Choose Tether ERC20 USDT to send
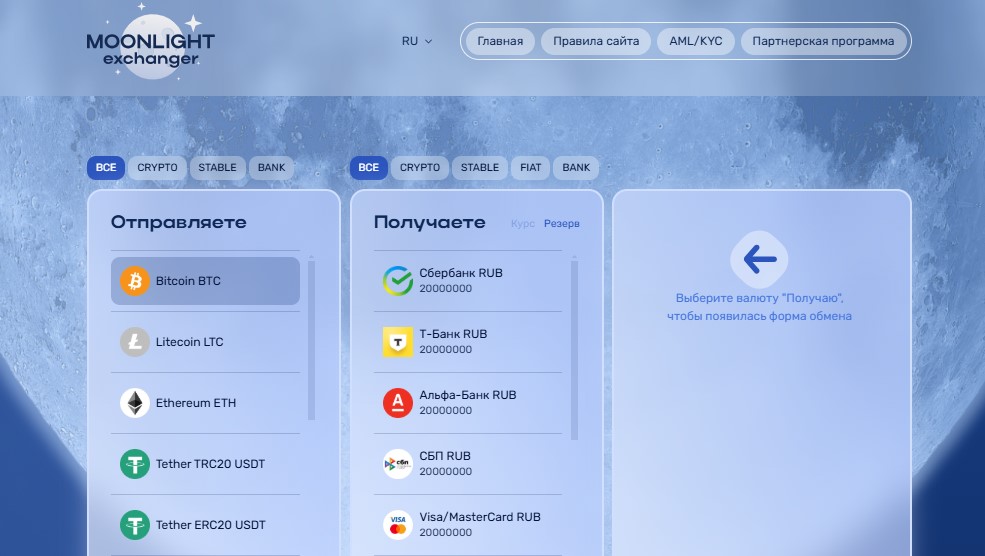985x556 pixels. pyautogui.click(x=205, y=525)
